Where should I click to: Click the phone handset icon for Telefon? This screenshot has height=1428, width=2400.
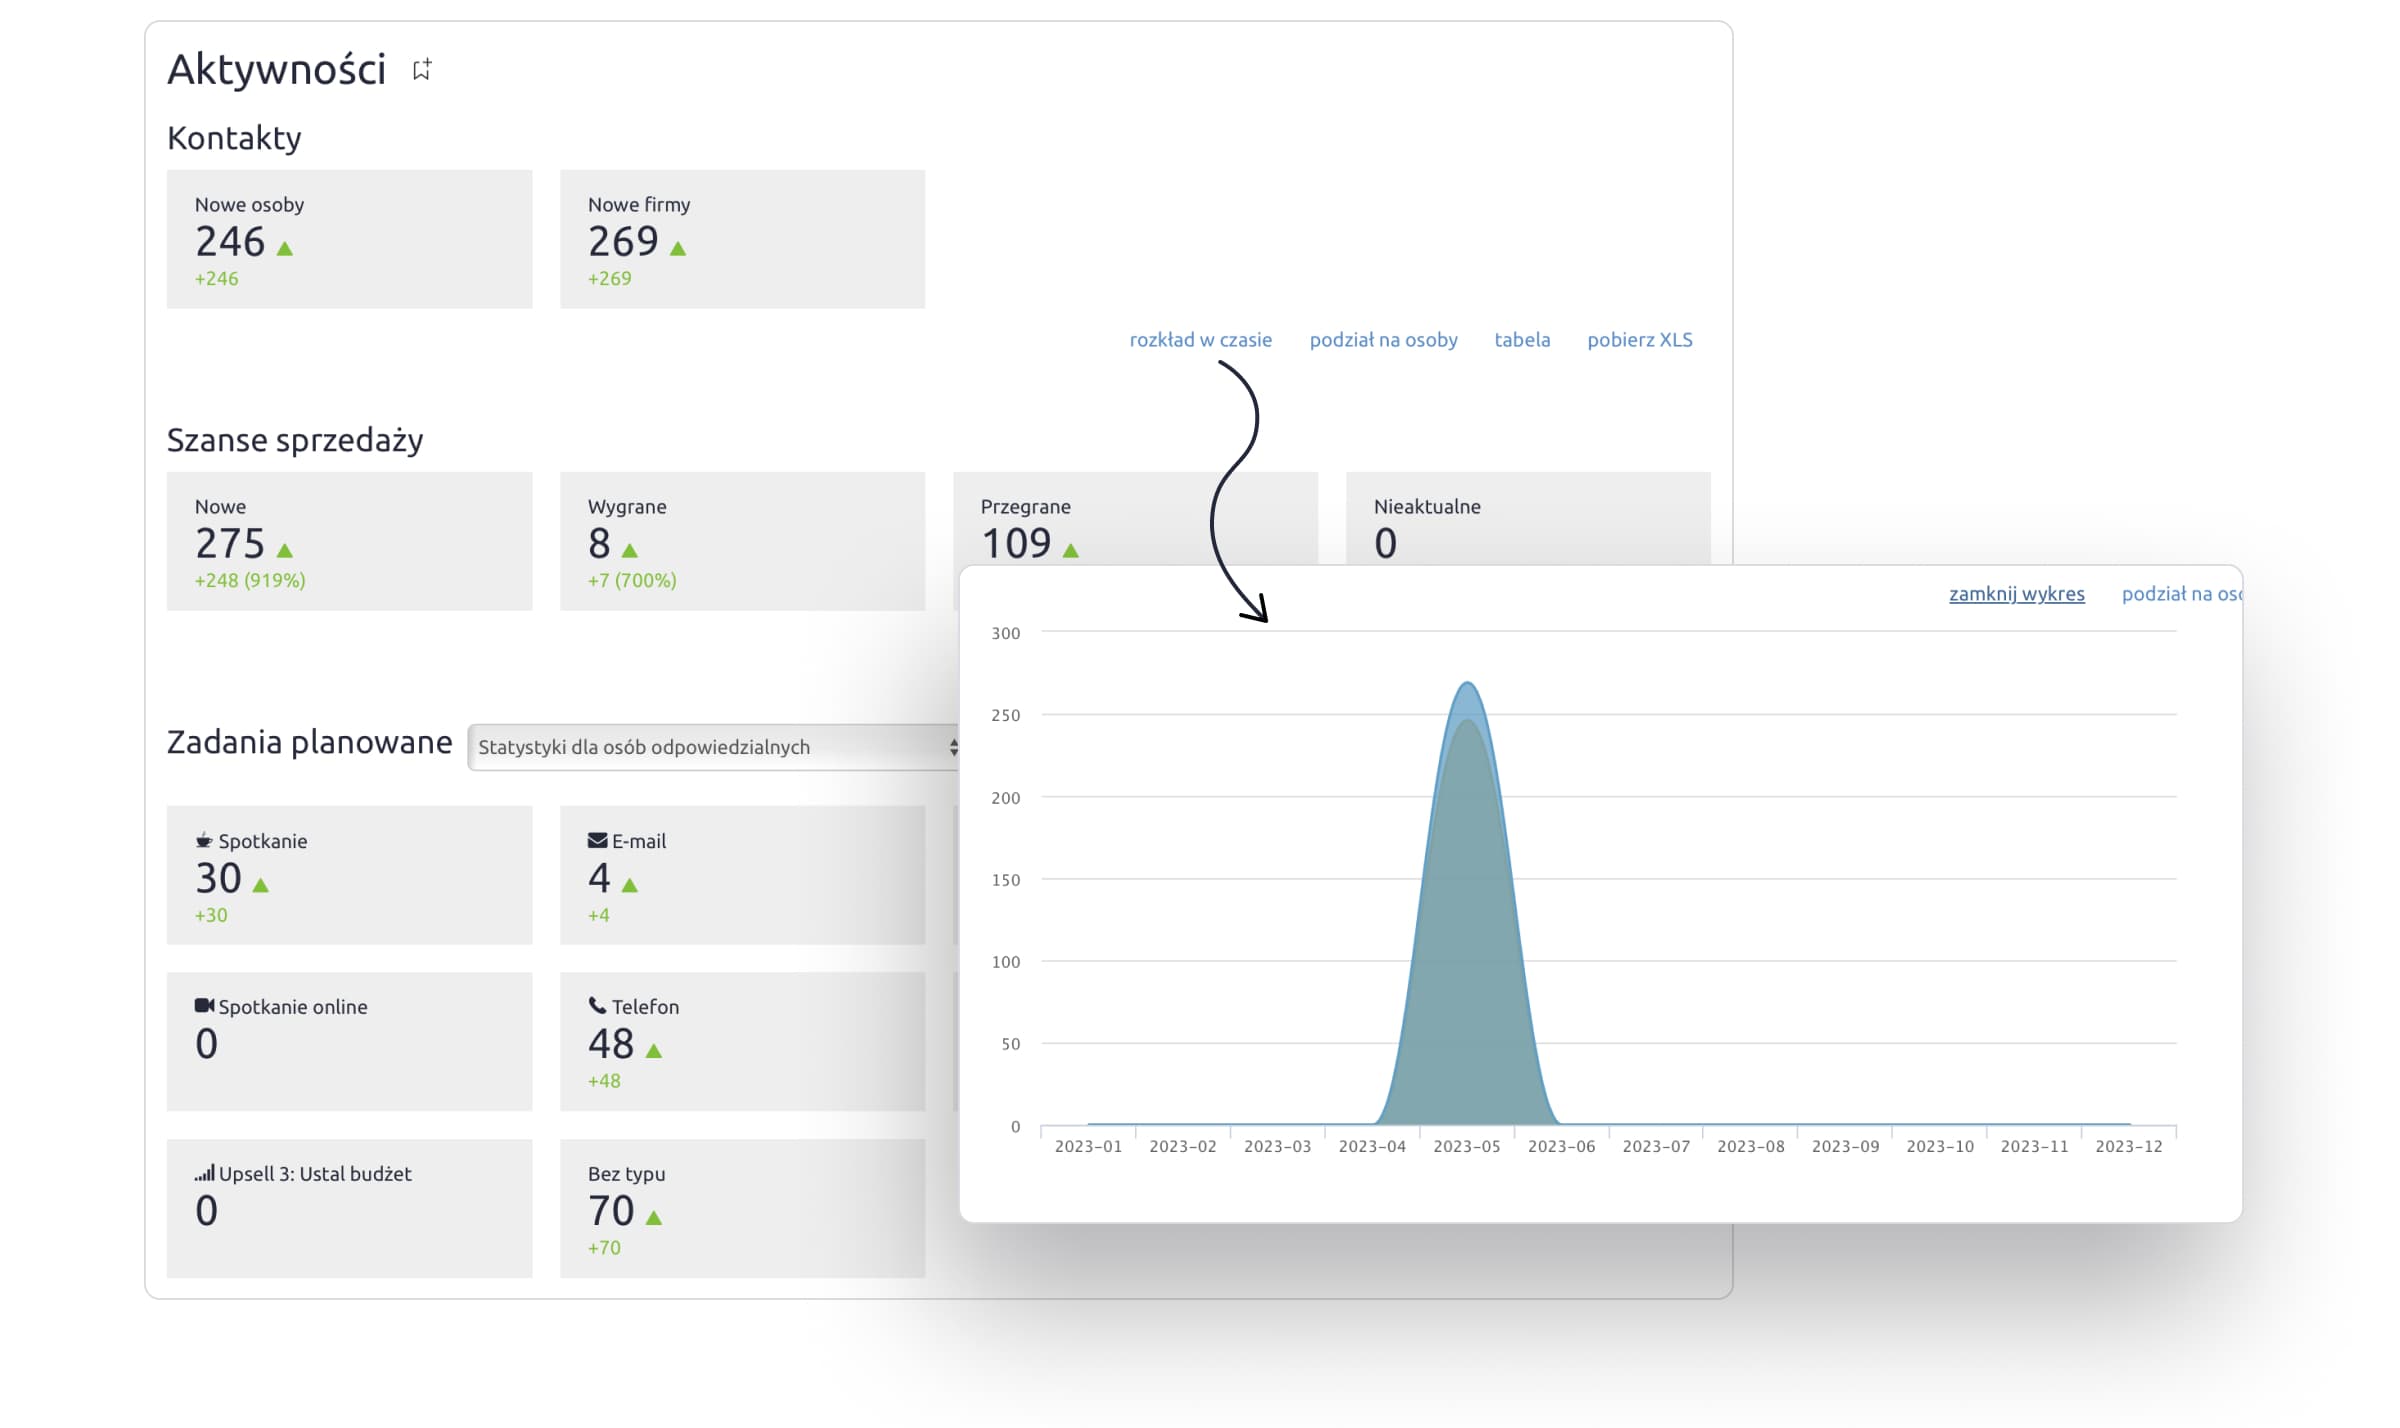point(598,1005)
